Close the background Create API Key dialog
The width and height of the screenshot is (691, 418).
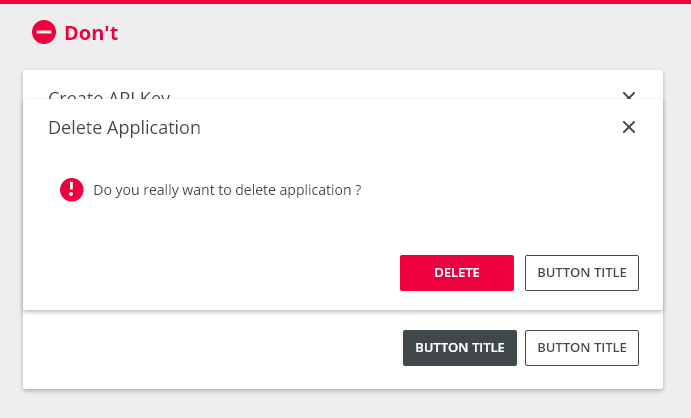click(x=629, y=95)
